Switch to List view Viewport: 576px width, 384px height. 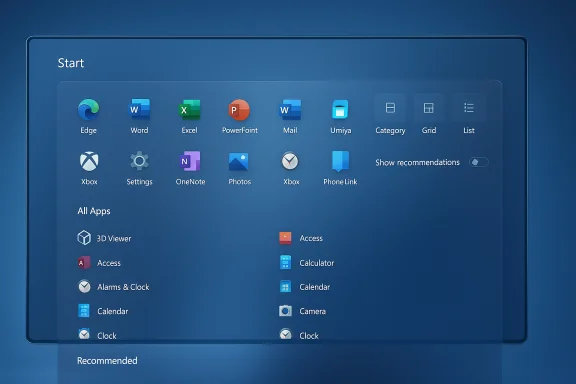click(x=469, y=115)
